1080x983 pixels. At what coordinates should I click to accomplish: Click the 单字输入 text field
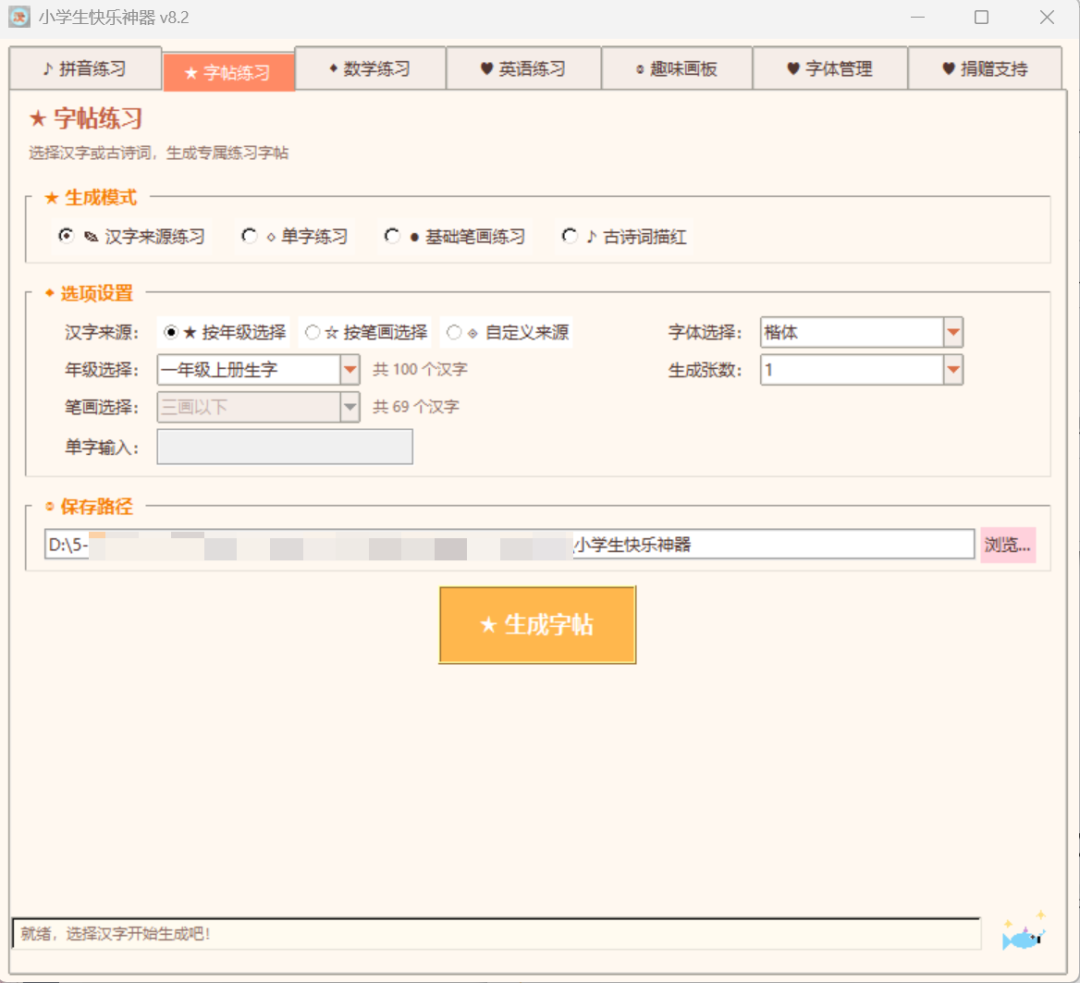pyautogui.click(x=284, y=446)
